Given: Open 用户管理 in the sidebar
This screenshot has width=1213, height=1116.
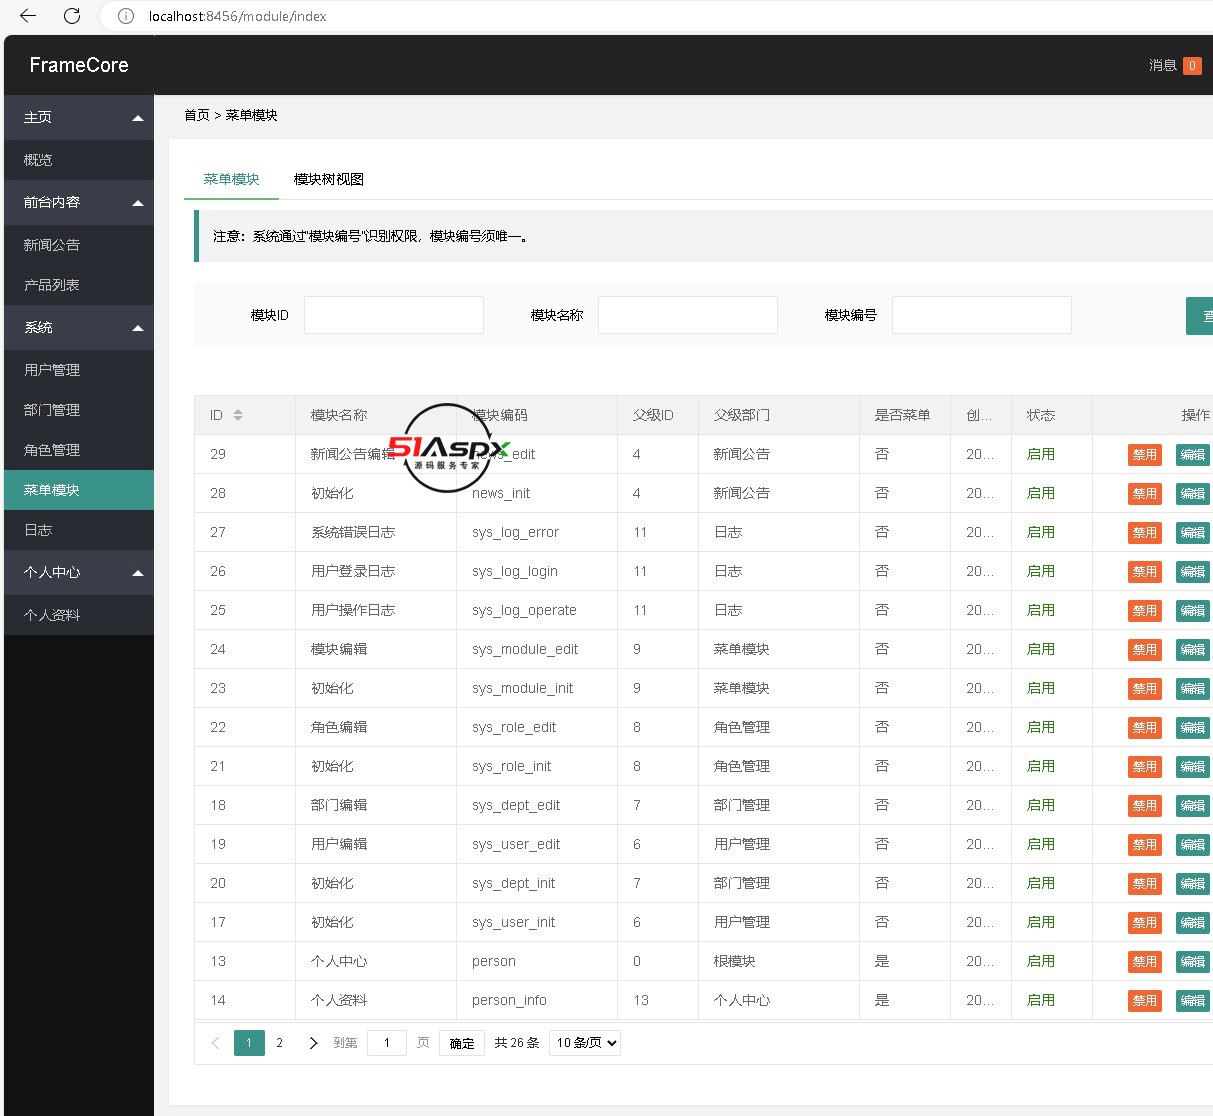Looking at the screenshot, I should (x=79, y=370).
